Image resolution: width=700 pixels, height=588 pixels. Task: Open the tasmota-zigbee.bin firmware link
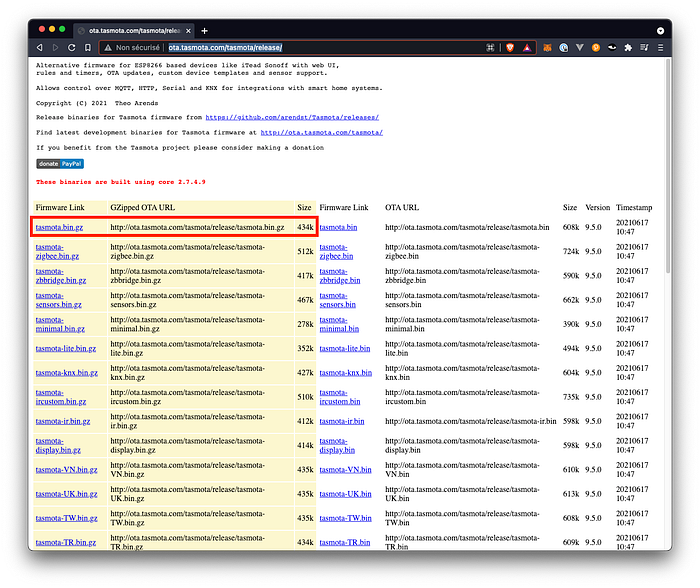[336, 251]
